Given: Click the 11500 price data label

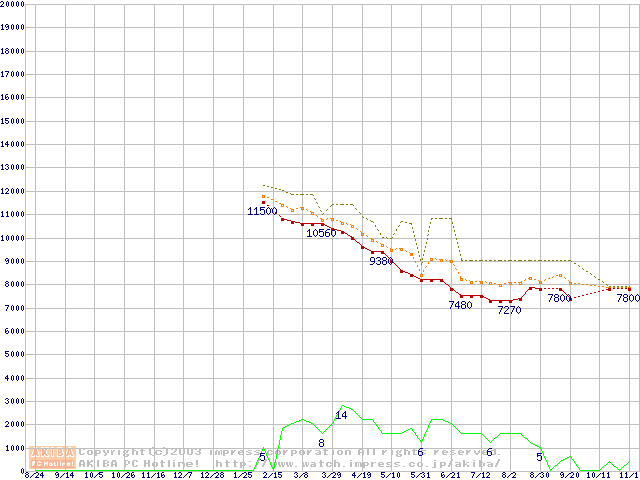Looking at the screenshot, I should (x=262, y=211).
